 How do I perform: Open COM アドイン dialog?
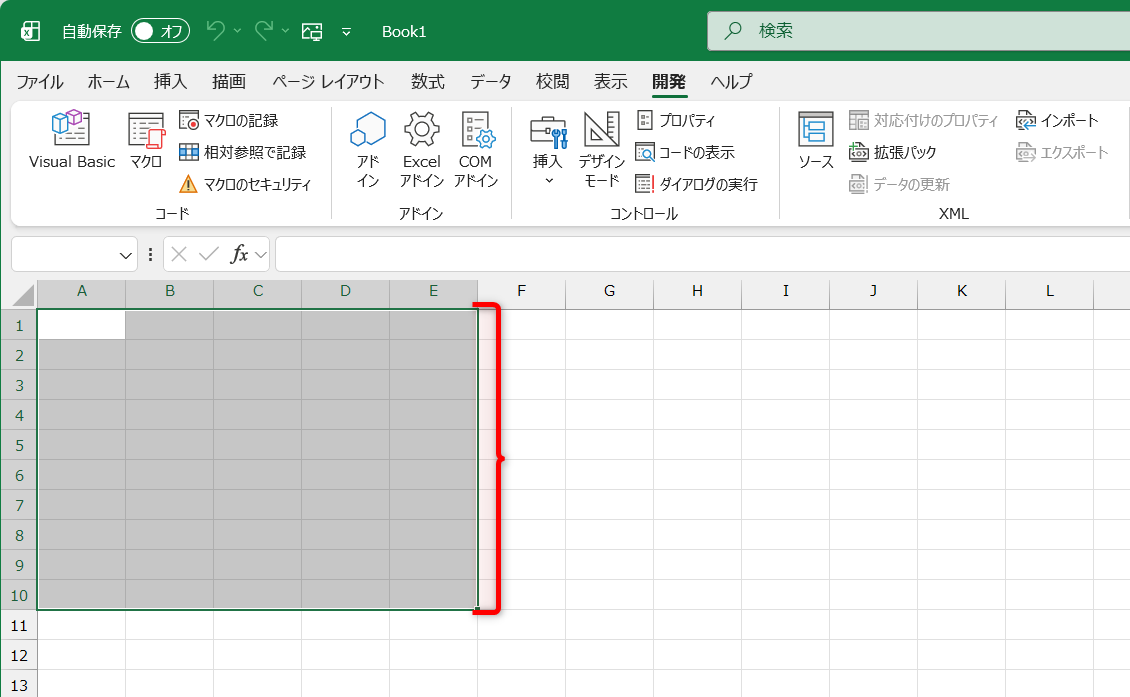(476, 150)
